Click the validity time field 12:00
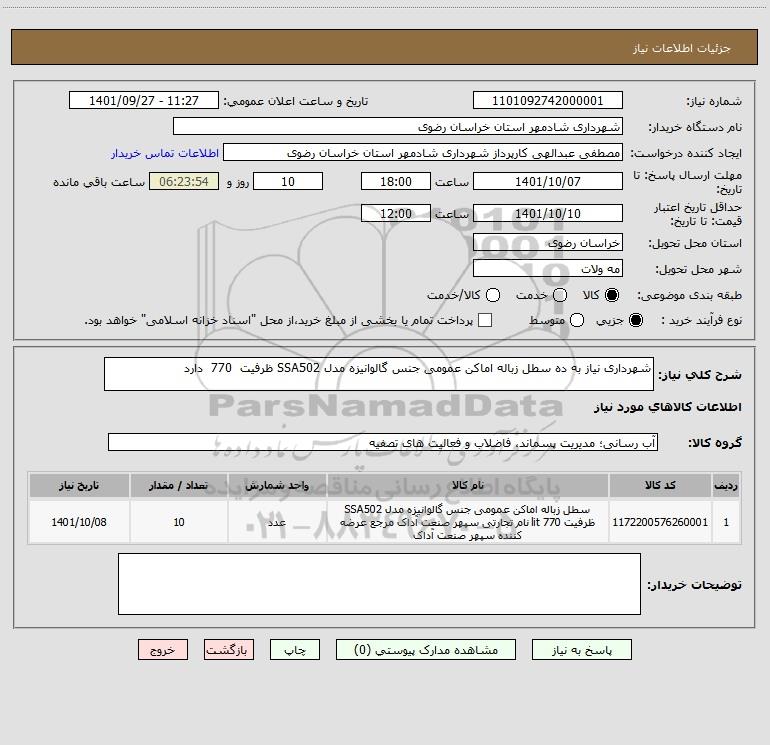 pyautogui.click(x=396, y=213)
